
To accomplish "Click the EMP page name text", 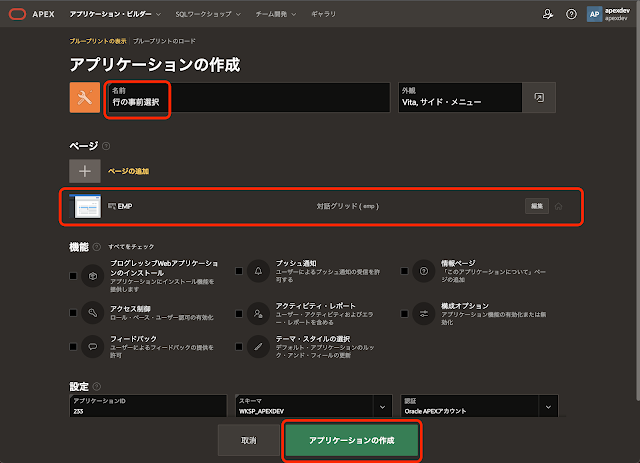I will (x=125, y=206).
